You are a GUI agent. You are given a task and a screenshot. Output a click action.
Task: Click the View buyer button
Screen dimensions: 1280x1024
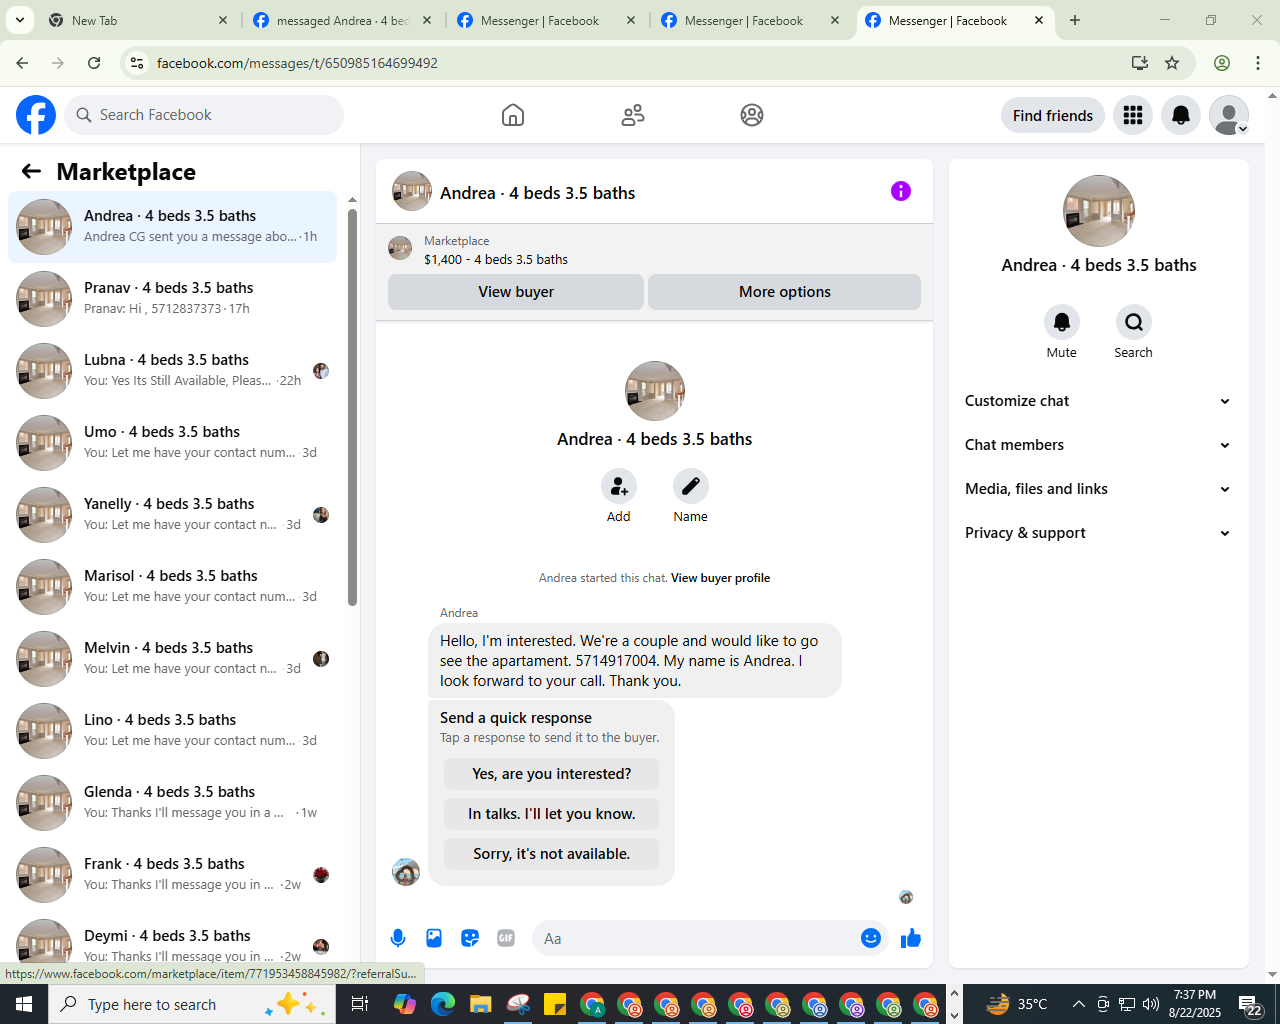tap(516, 292)
